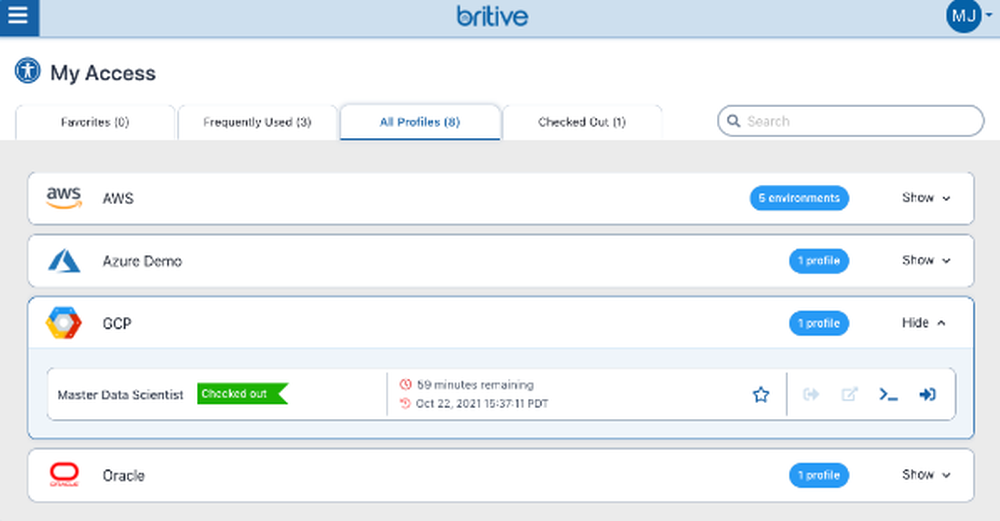Click the history icon beside Oct 22 date

pyautogui.click(x=406, y=403)
